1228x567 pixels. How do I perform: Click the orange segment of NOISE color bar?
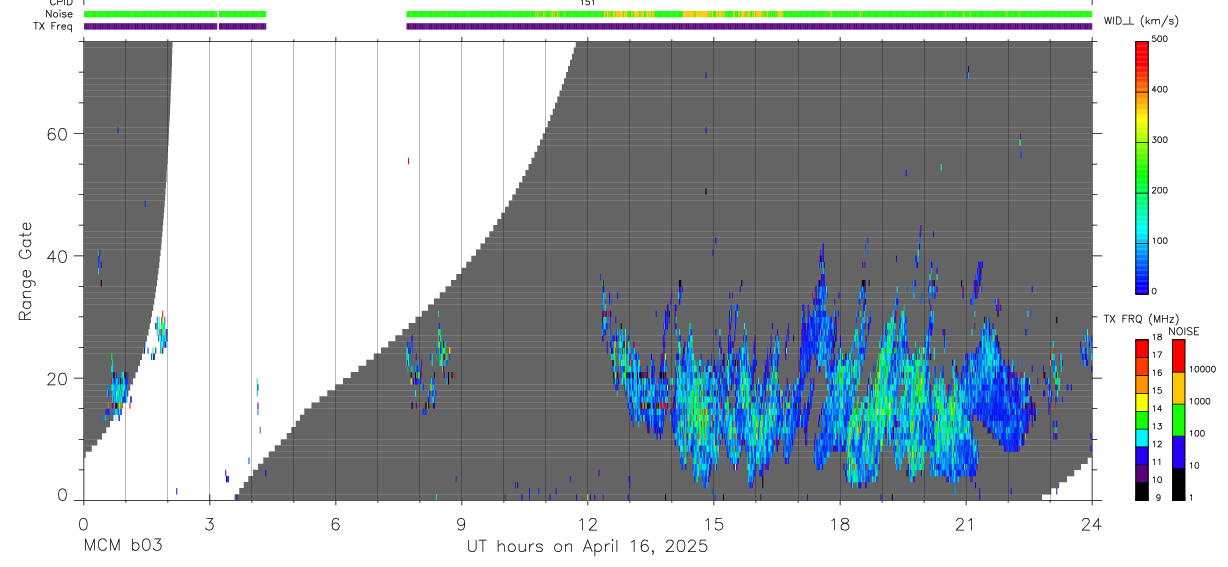[x=1178, y=387]
